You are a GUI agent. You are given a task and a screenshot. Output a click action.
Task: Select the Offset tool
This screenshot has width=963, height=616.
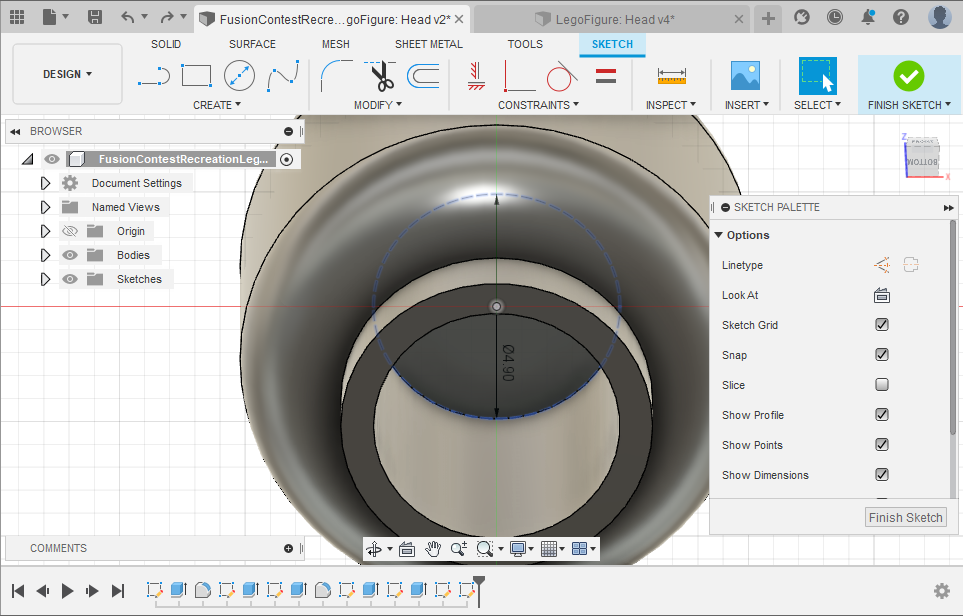coord(423,76)
